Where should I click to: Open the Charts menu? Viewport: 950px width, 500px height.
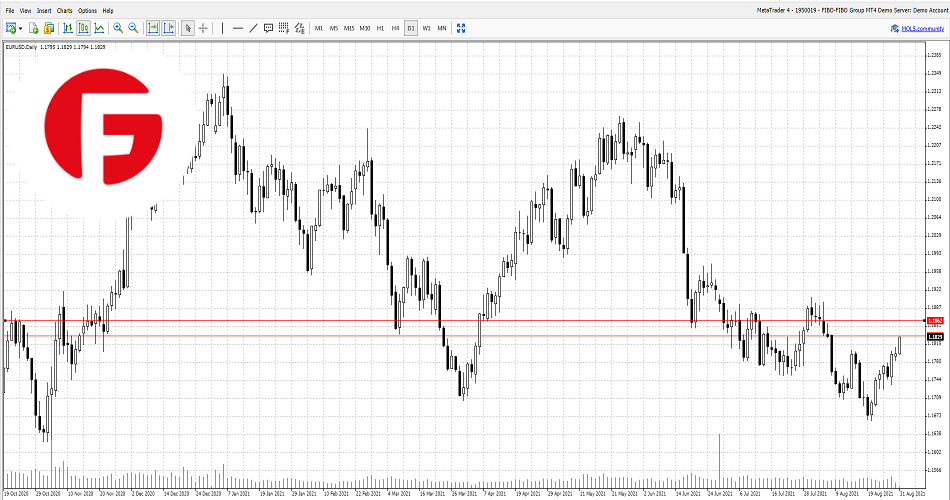(64, 10)
